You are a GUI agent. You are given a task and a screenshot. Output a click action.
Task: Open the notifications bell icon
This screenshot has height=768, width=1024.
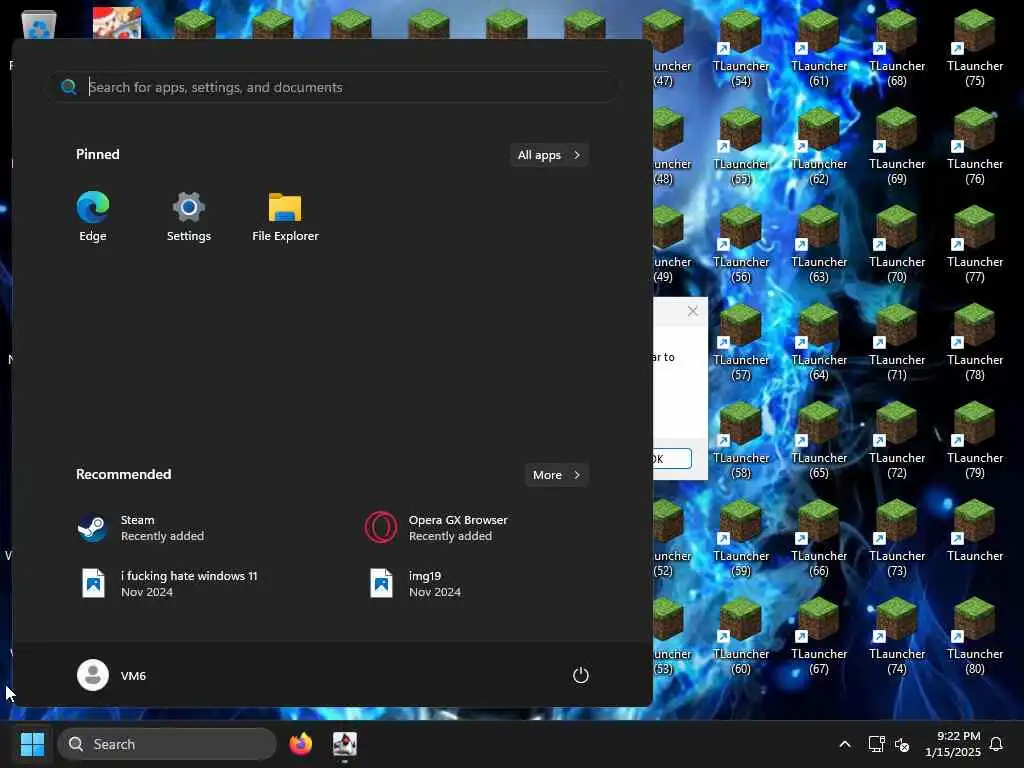[x=996, y=744]
